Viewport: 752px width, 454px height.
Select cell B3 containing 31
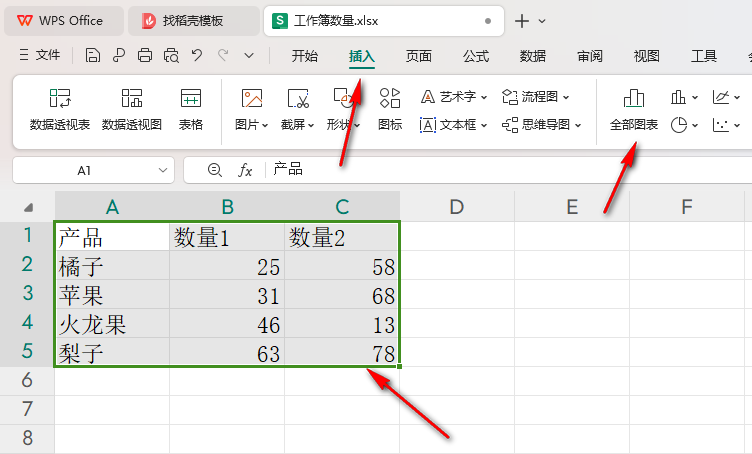pos(227,296)
